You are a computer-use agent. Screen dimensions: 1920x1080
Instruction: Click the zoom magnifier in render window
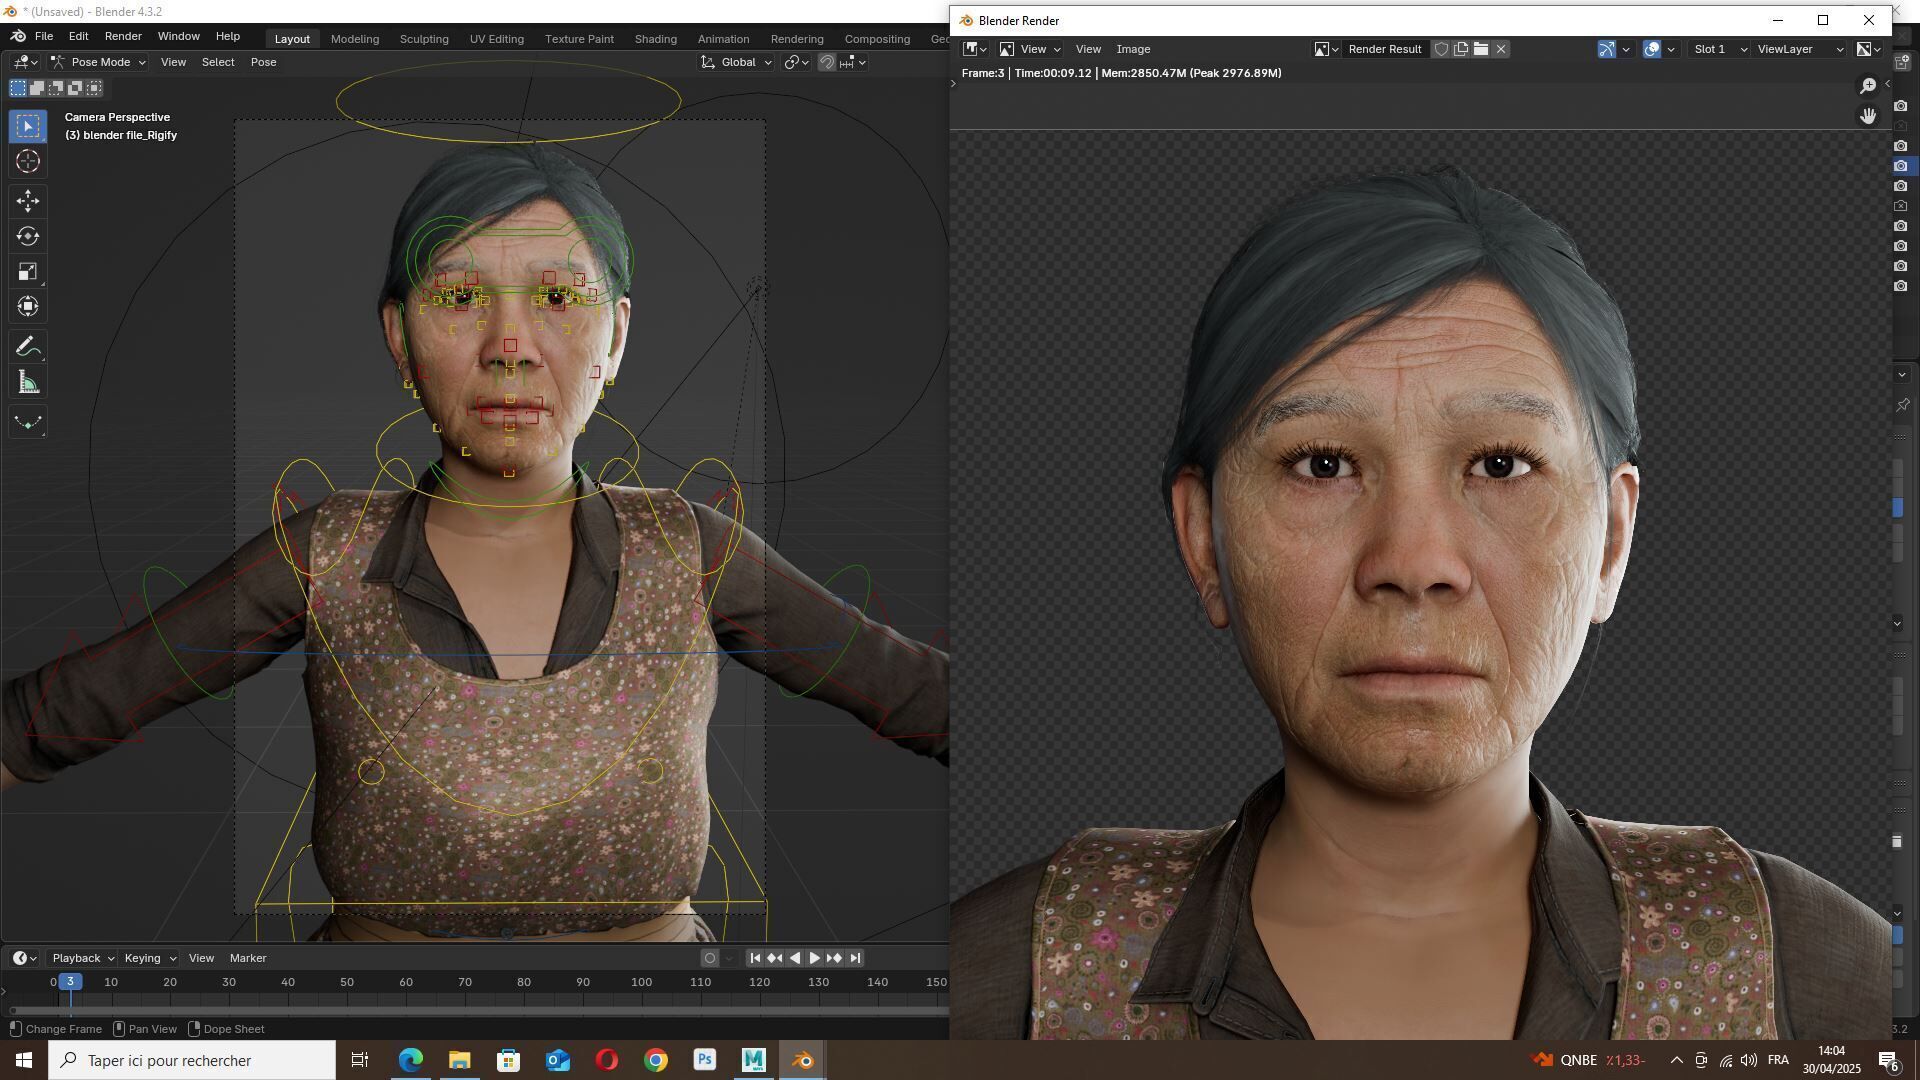coord(1867,87)
